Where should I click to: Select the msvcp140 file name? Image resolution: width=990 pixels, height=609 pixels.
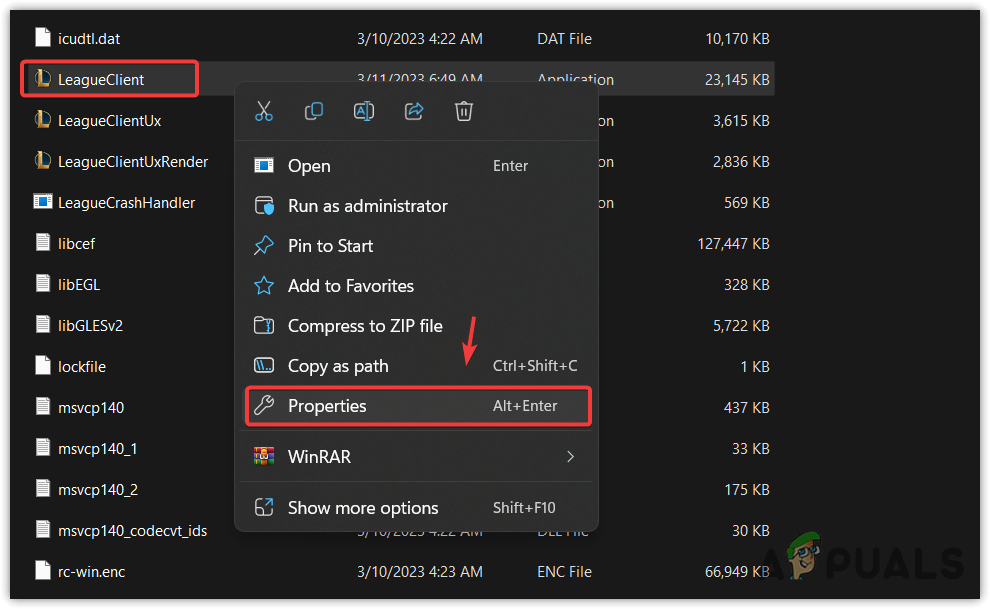tap(91, 408)
